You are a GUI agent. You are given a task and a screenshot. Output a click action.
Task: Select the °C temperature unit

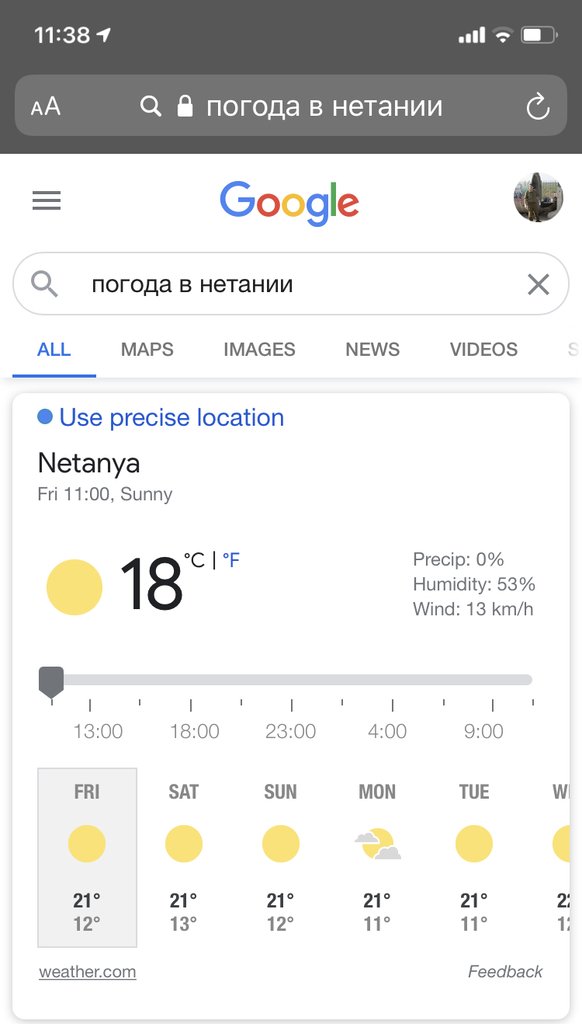[x=194, y=560]
